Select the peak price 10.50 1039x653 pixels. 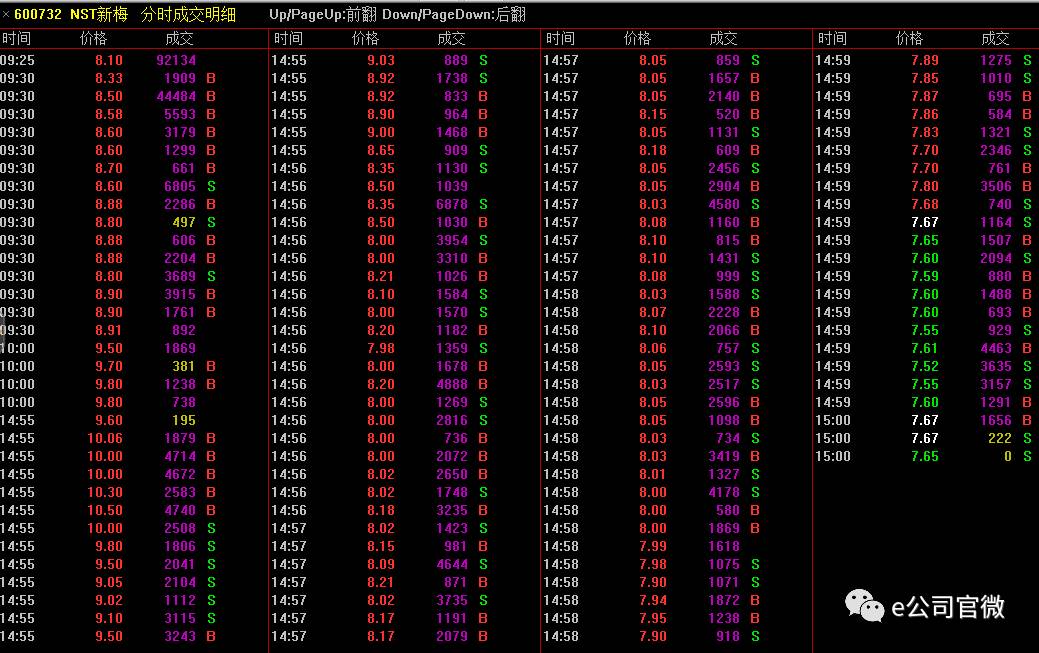(x=105, y=510)
